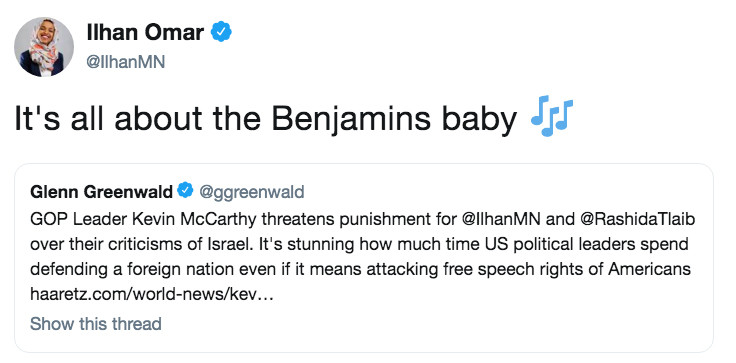
Task: Click verified badge beside Glenn Greenwald
Action: click(185, 190)
